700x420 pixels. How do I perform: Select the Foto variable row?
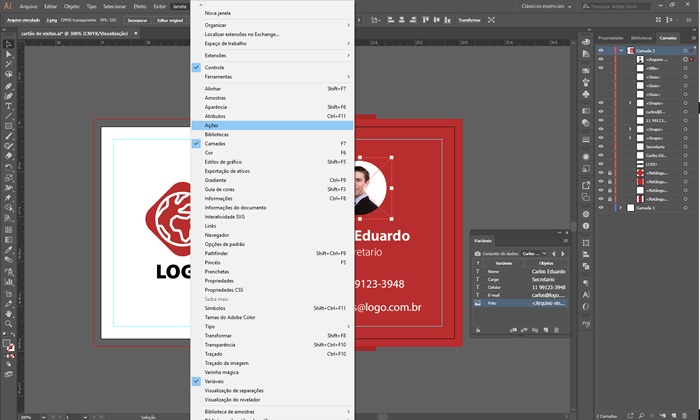click(x=521, y=303)
